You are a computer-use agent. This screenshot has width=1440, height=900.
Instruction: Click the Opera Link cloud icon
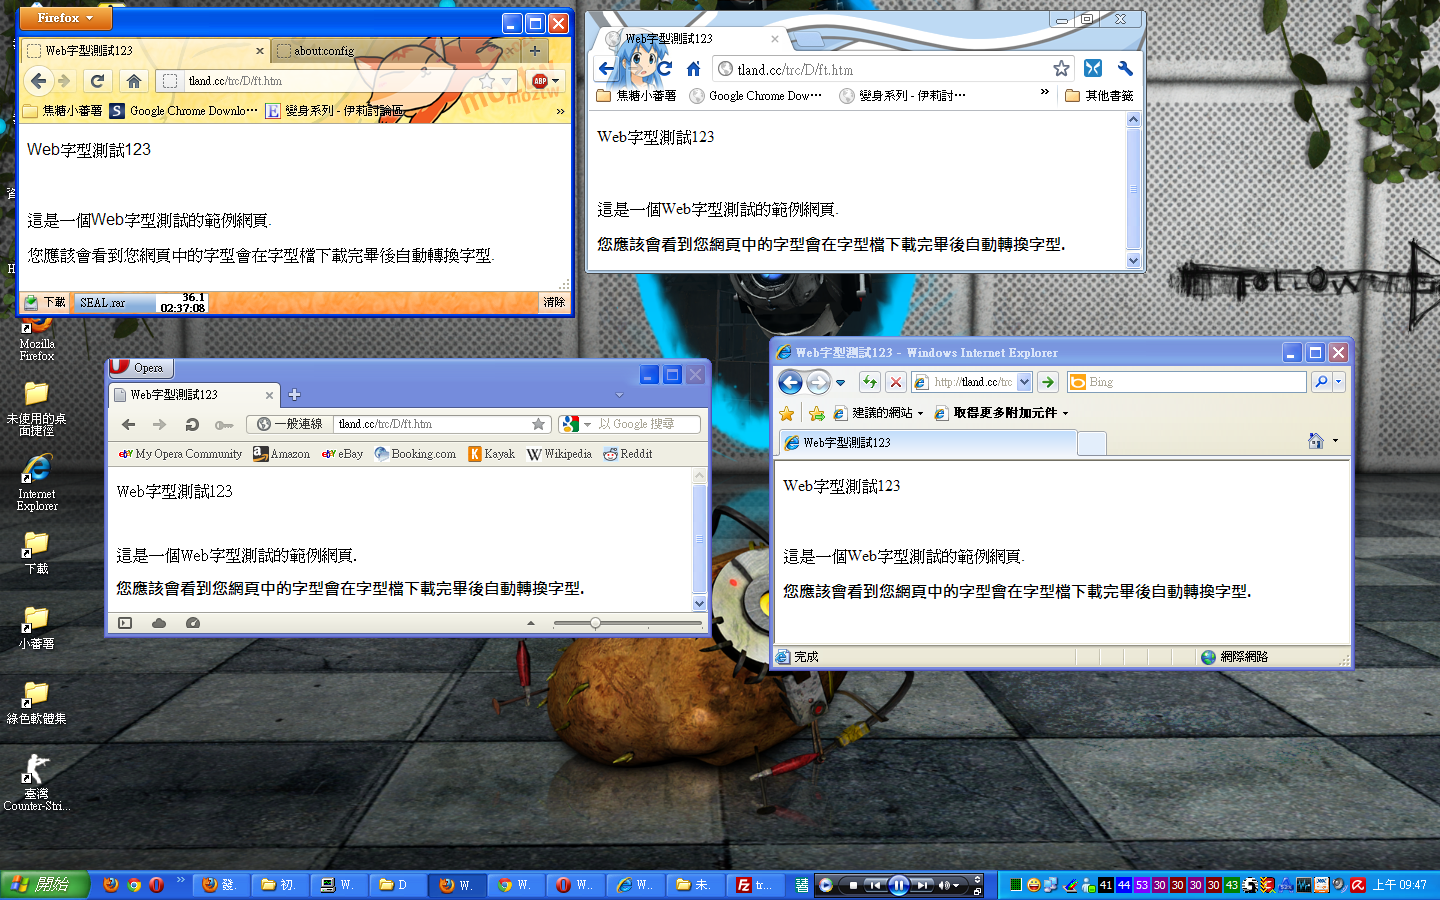(159, 623)
